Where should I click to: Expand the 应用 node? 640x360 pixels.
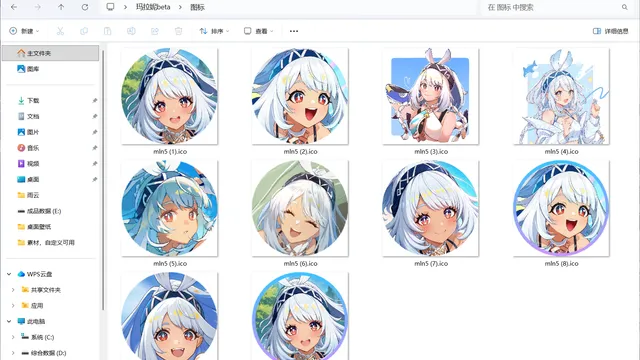pyautogui.click(x=13, y=305)
